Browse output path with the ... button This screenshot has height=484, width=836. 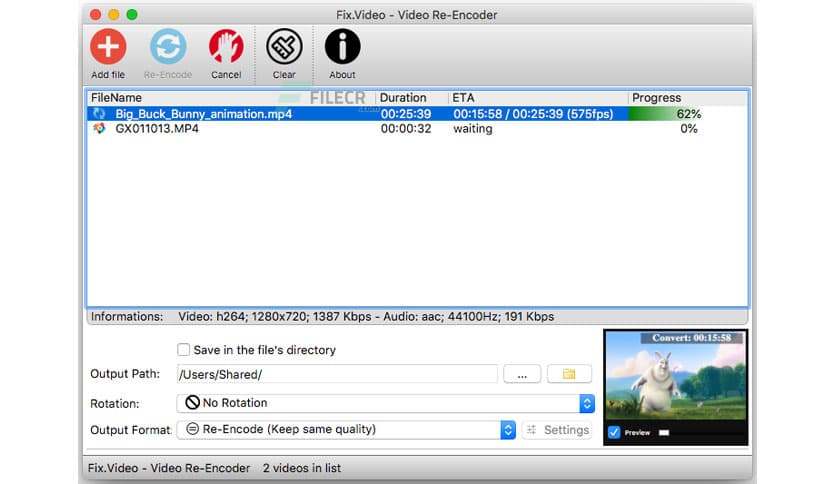[522, 374]
